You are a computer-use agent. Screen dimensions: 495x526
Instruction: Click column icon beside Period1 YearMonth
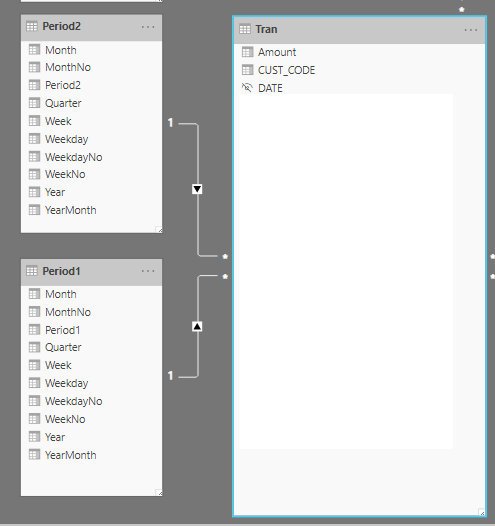[x=34, y=455]
